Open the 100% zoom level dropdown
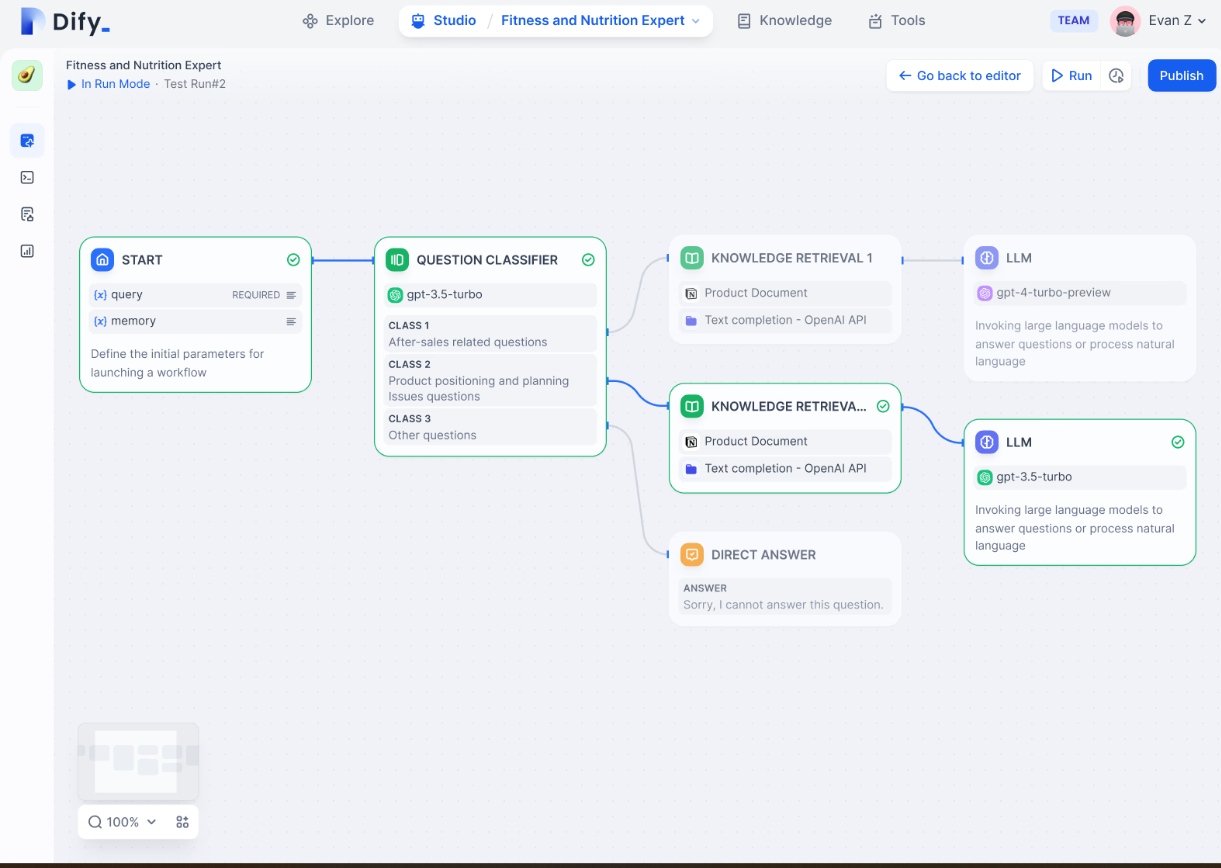Viewport: 1221px width, 868px height. click(x=123, y=822)
